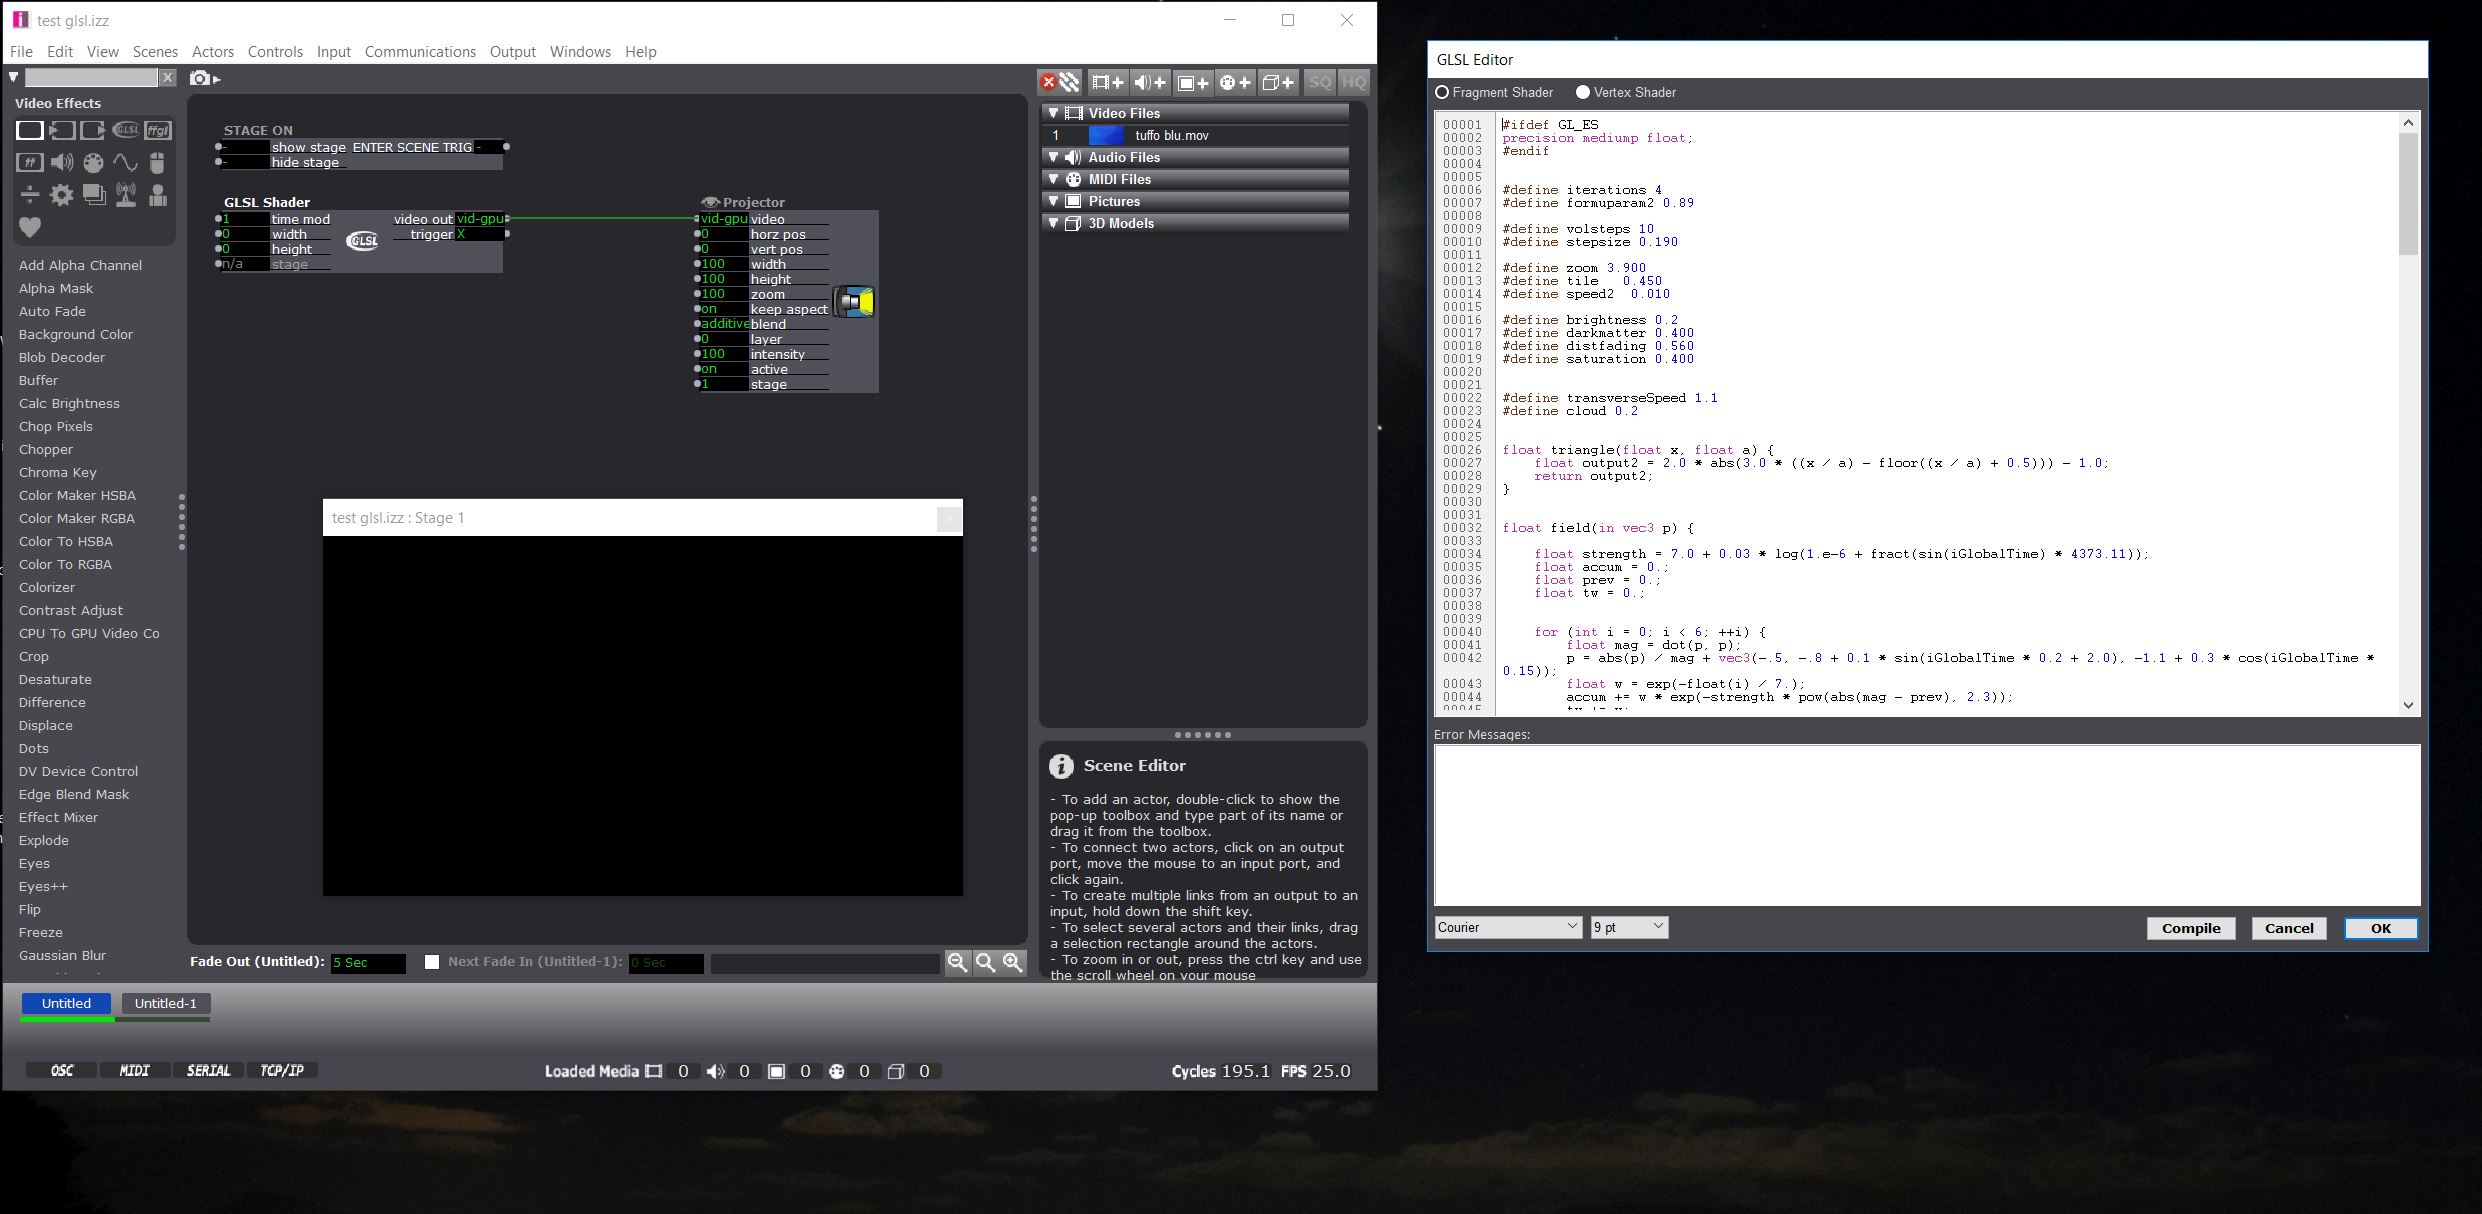Select the Effects menu item
The height and width of the screenshot is (1214, 2482).
coord(59,103)
